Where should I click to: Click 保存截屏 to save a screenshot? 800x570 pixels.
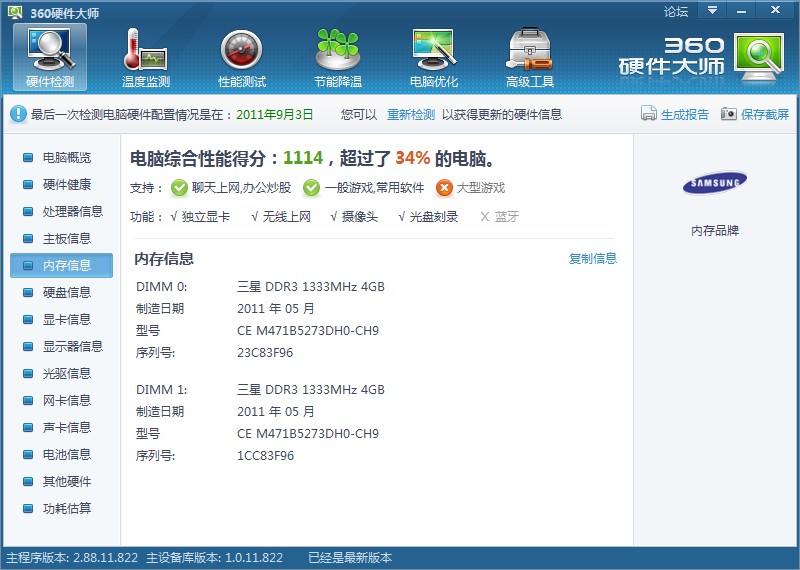pyautogui.click(x=765, y=114)
